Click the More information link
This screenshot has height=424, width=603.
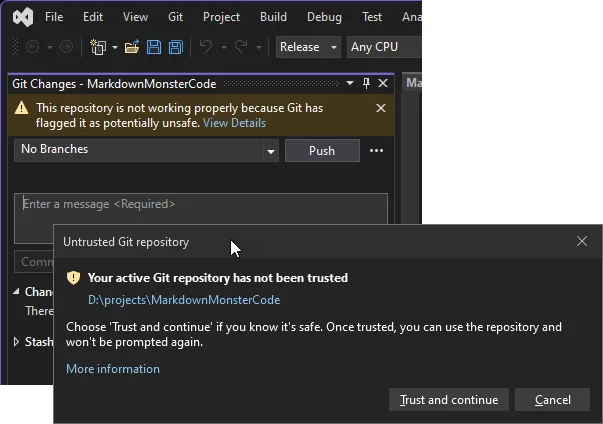pyautogui.click(x=113, y=369)
